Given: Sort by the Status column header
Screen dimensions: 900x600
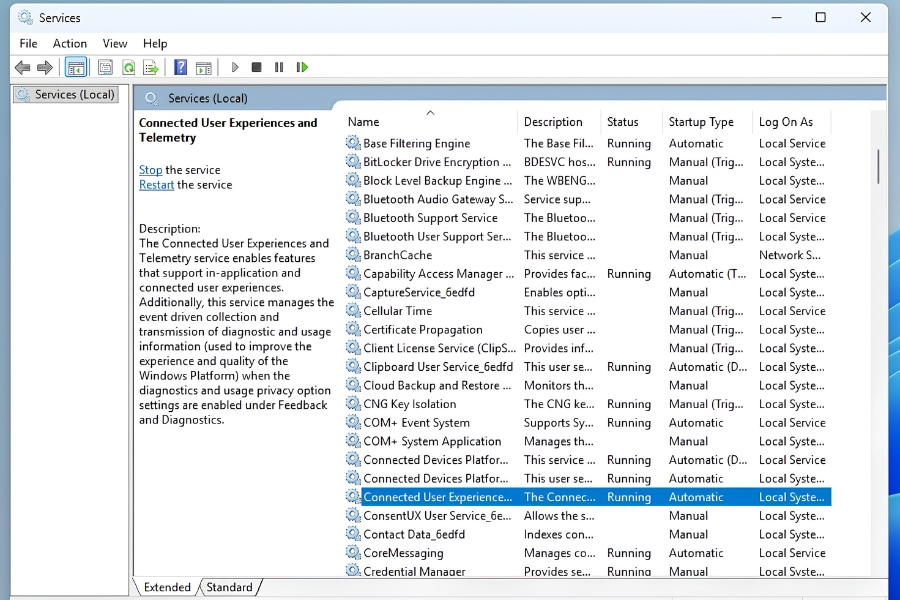Looking at the screenshot, I should pos(631,122).
